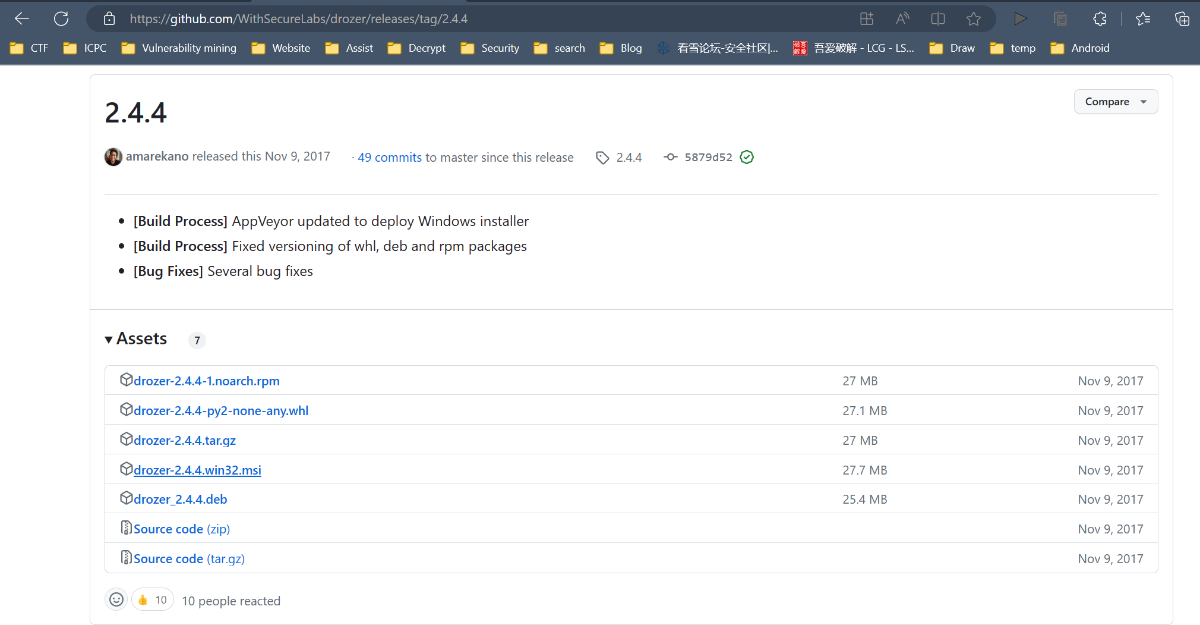
Task: Download Source code (zip)
Action: [x=182, y=529]
